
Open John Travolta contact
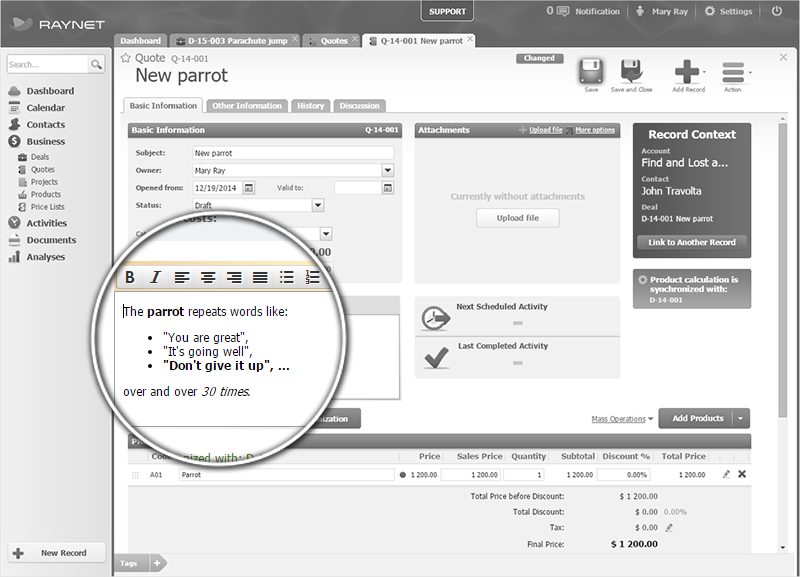[x=671, y=191]
